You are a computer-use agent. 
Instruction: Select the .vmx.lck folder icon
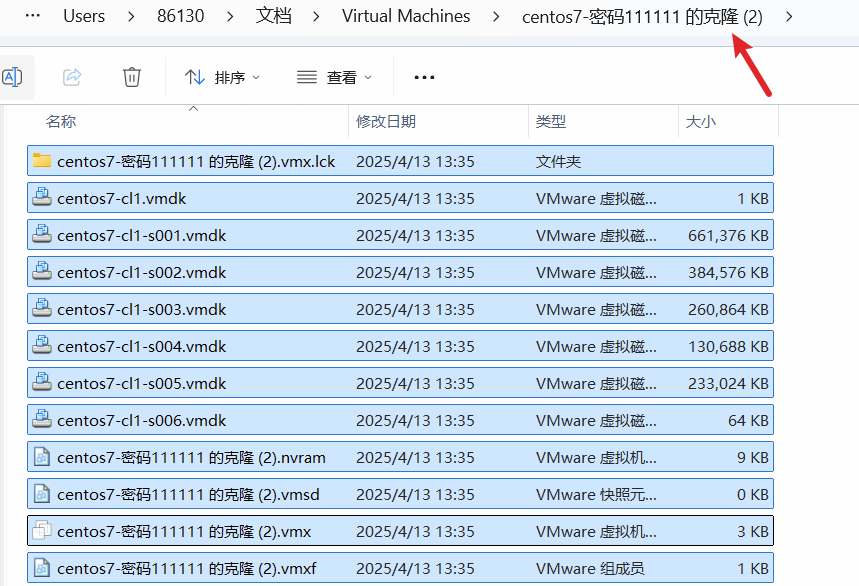(x=42, y=160)
